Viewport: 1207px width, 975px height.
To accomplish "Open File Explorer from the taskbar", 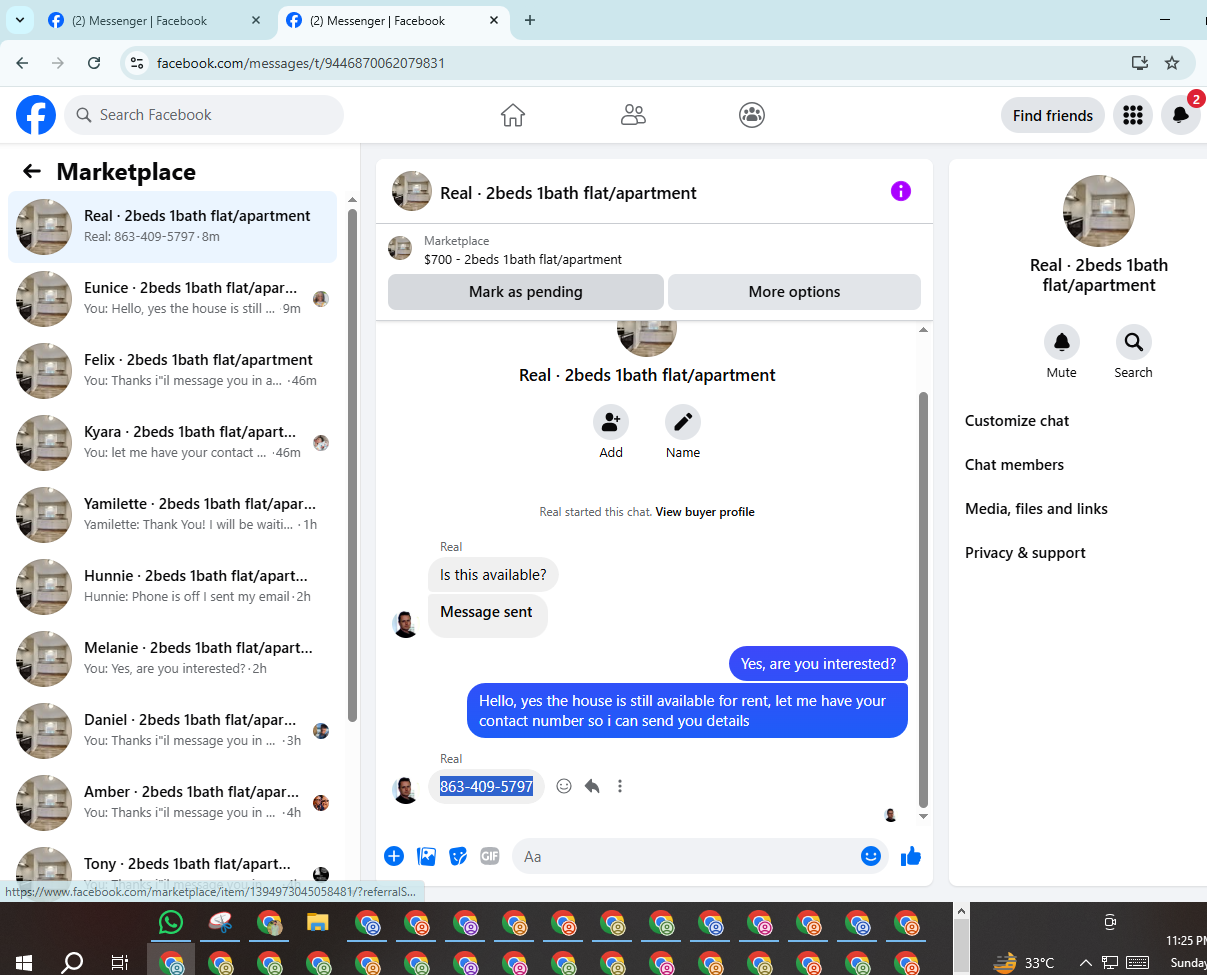I will click(318, 922).
